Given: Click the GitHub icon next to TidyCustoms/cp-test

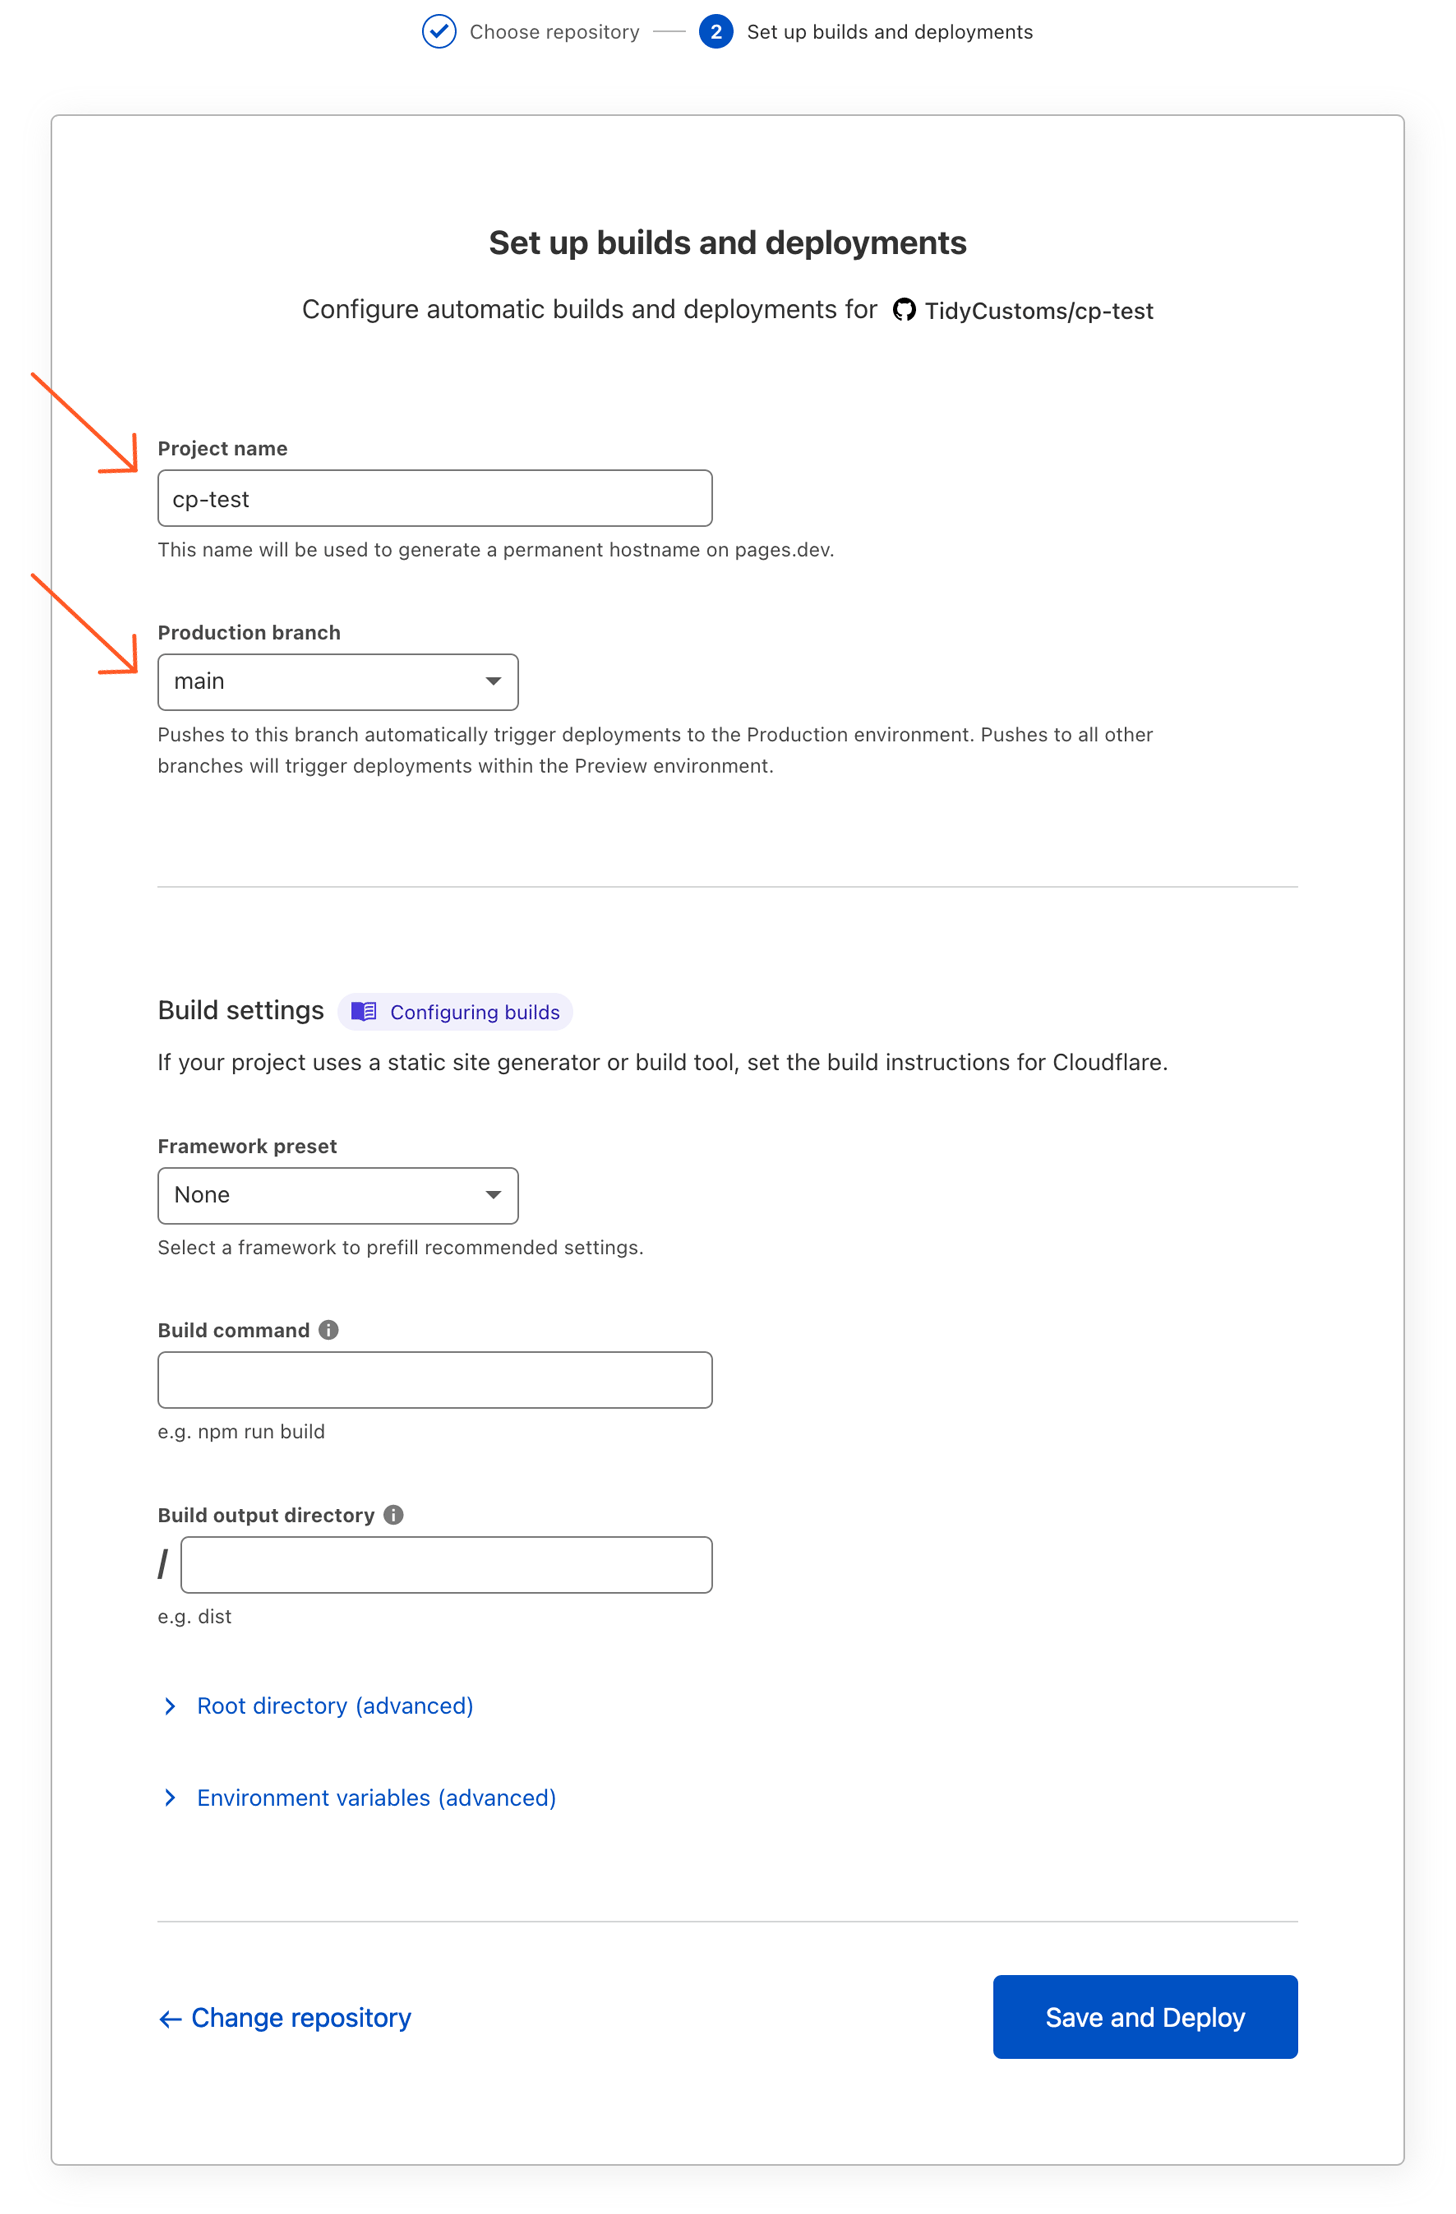Looking at the screenshot, I should tap(904, 310).
